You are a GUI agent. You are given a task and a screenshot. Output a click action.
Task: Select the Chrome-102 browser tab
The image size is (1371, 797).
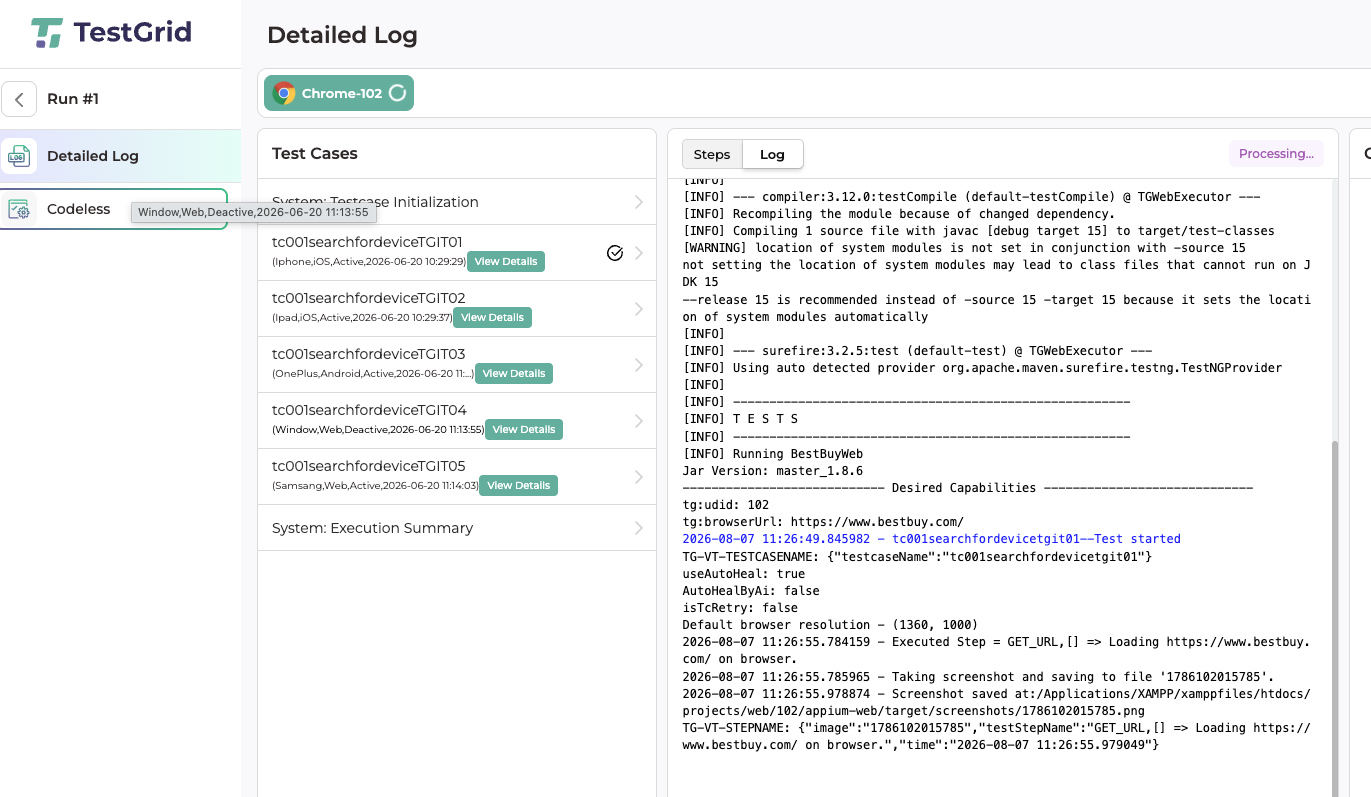(x=339, y=93)
